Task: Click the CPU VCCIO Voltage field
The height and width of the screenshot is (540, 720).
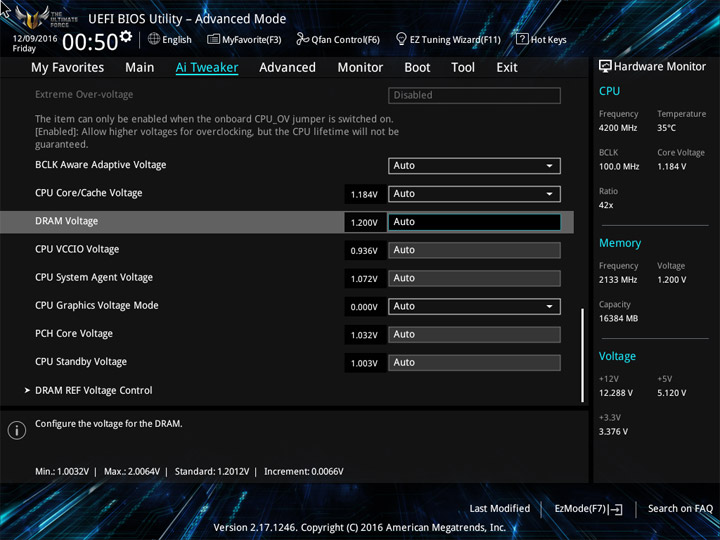Action: 474,250
